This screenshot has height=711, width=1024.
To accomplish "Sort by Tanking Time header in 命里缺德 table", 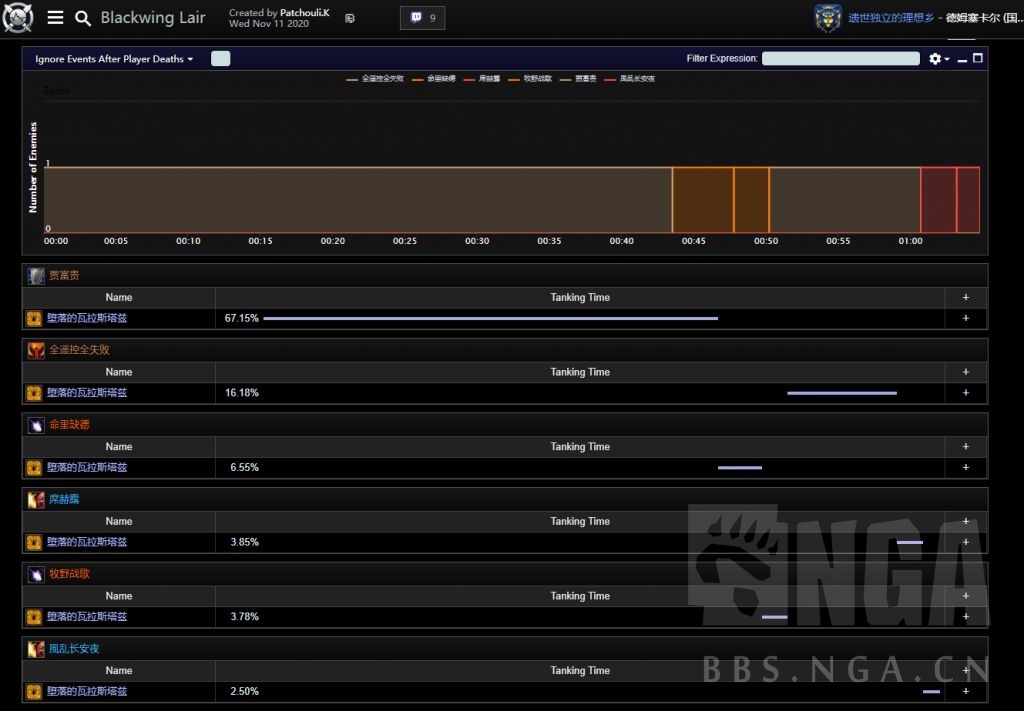I will 579,447.
